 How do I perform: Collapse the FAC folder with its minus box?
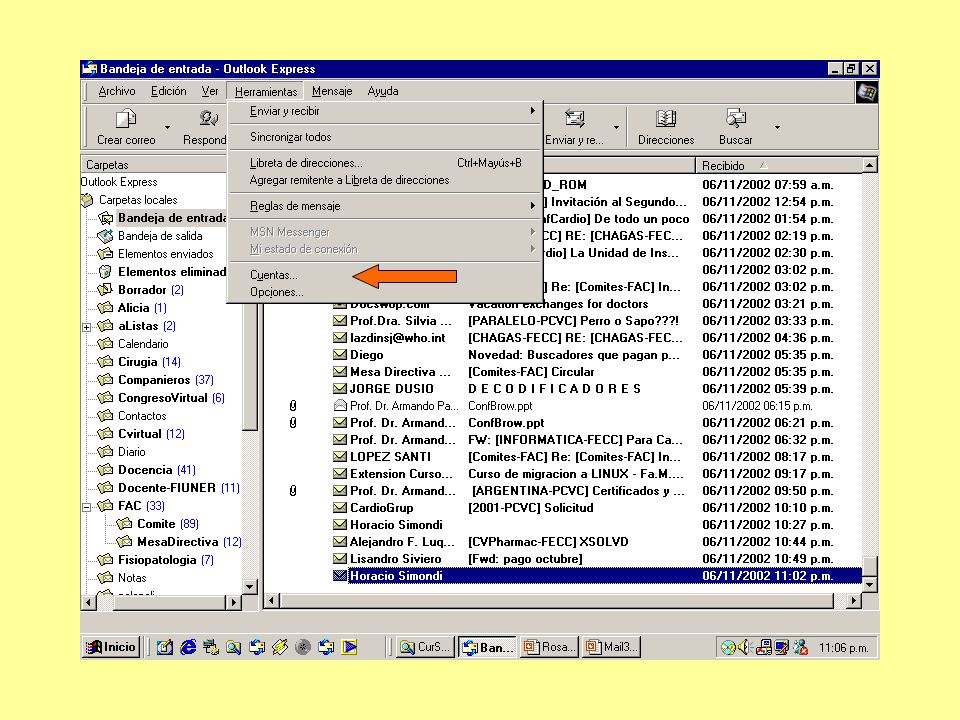[87, 507]
